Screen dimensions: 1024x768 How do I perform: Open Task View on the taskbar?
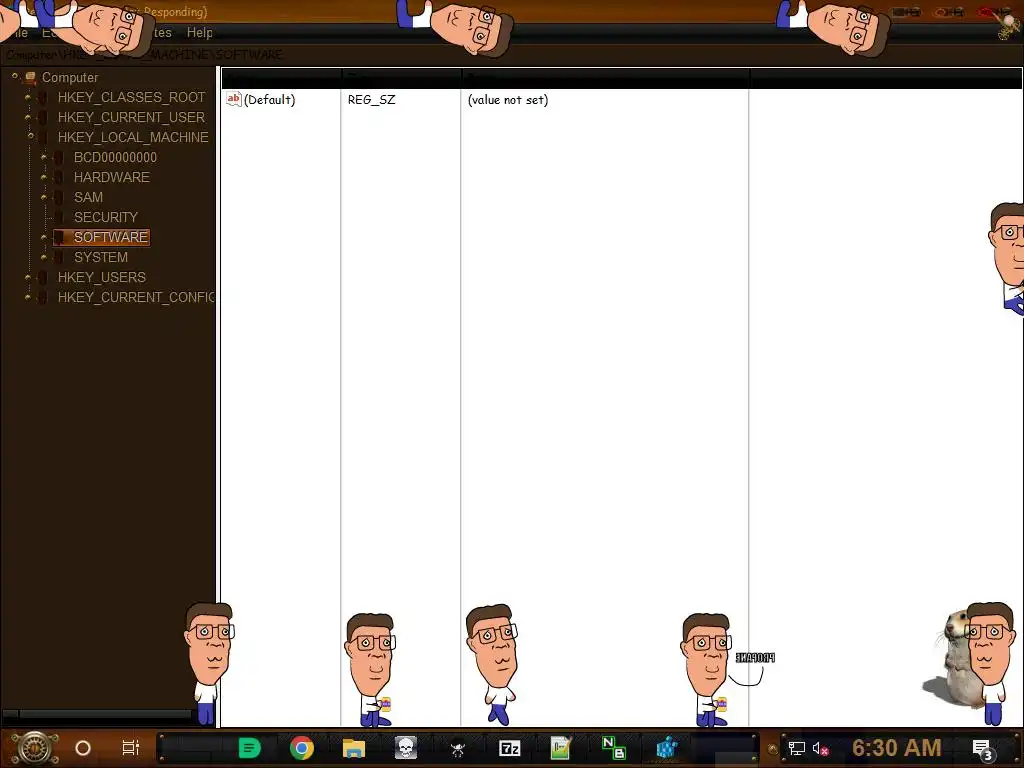click(131, 748)
